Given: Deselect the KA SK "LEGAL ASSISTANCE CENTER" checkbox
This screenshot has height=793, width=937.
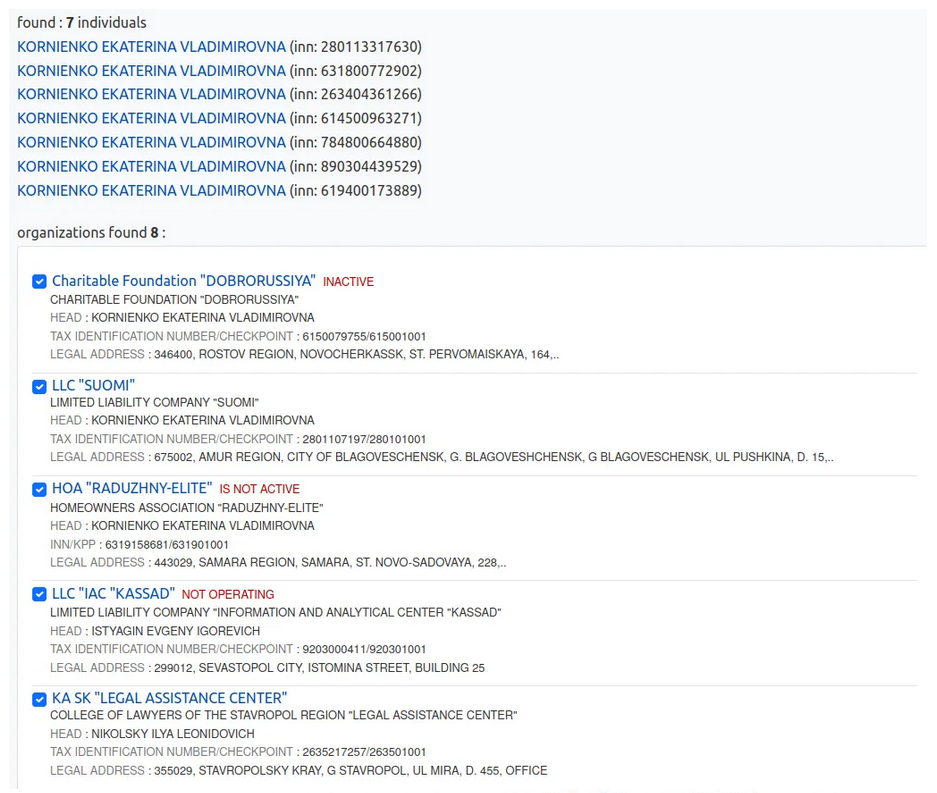Looking at the screenshot, I should pyautogui.click(x=39, y=698).
